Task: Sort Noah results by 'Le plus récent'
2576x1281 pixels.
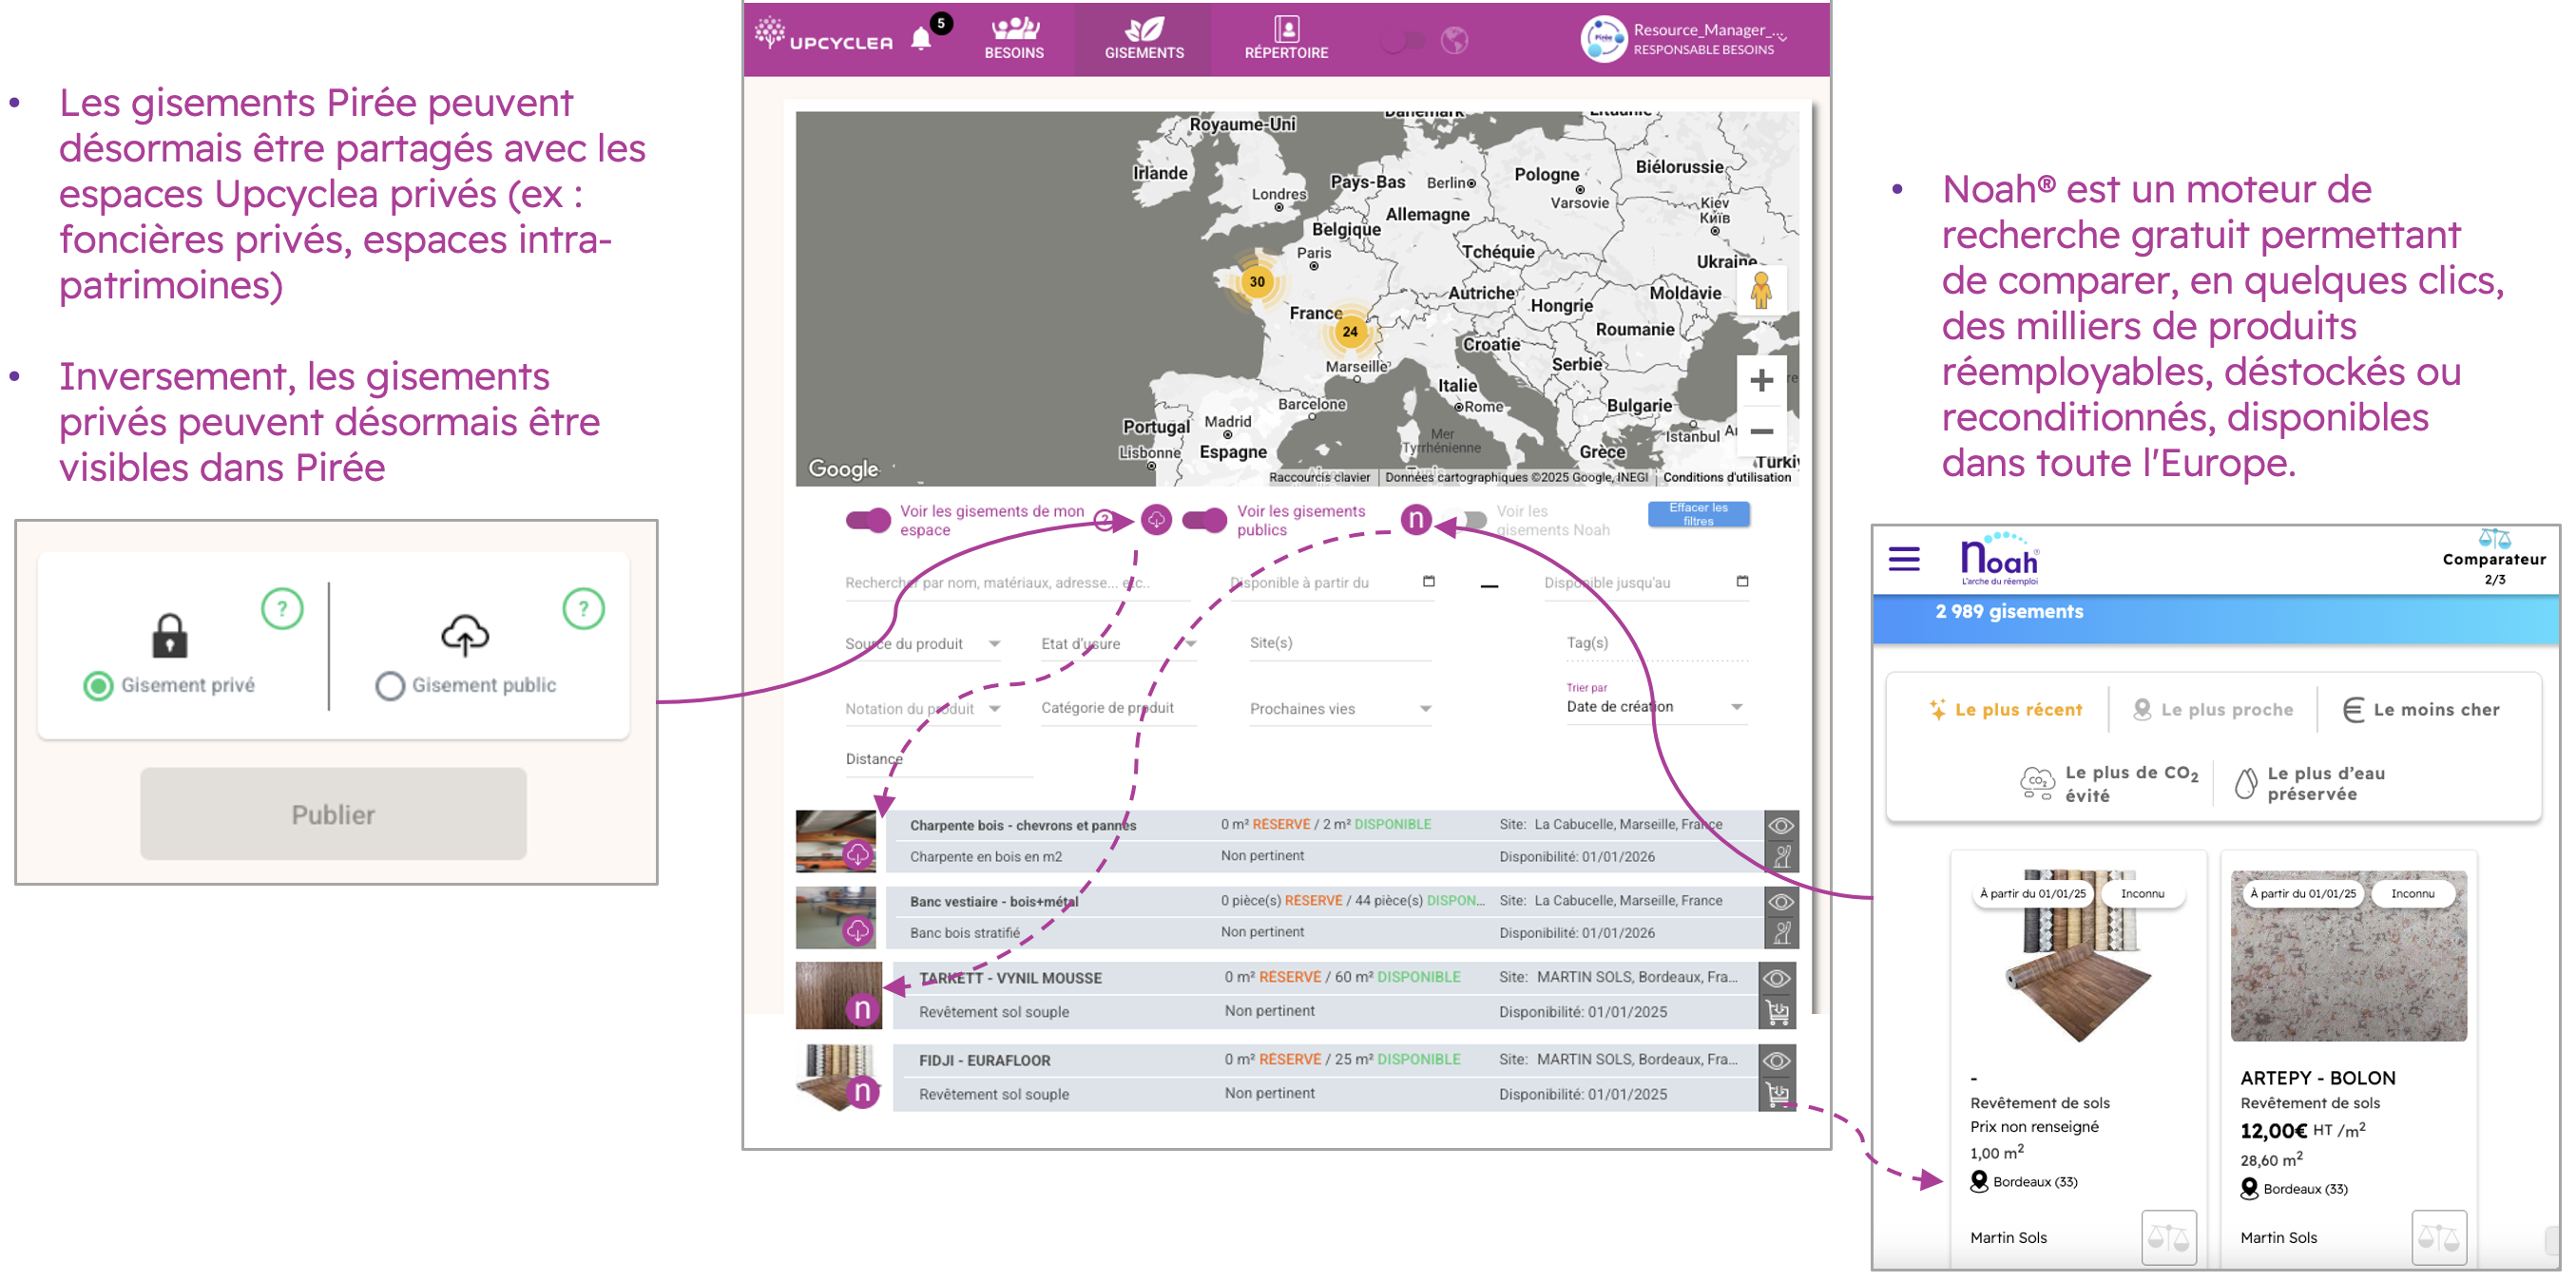Action: (2004, 709)
